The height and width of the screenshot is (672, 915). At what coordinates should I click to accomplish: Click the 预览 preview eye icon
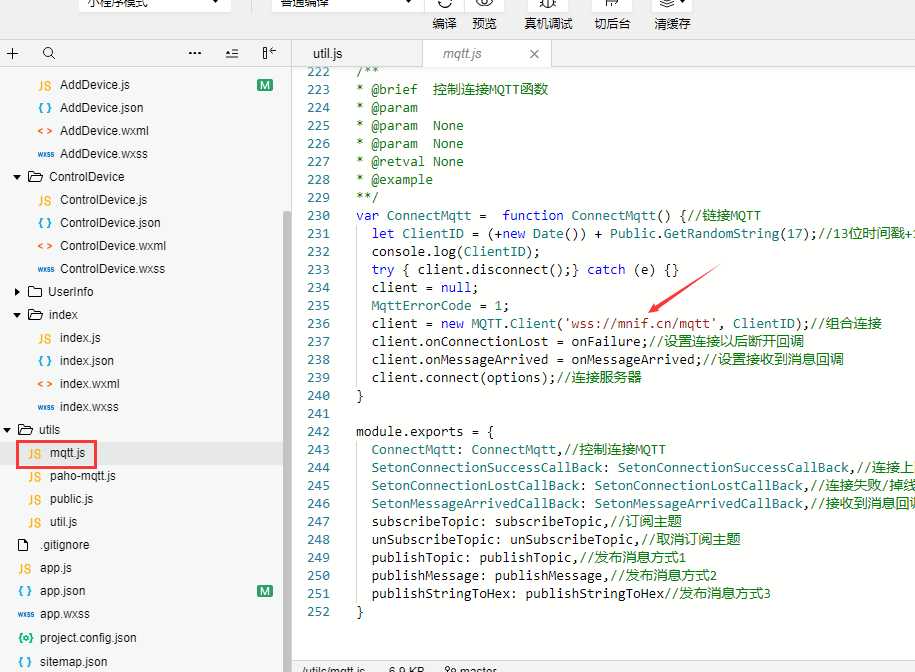[484, 6]
